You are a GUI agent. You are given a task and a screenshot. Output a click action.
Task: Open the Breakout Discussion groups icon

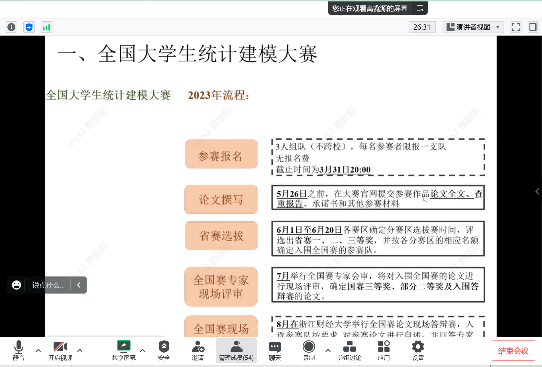tap(349, 350)
